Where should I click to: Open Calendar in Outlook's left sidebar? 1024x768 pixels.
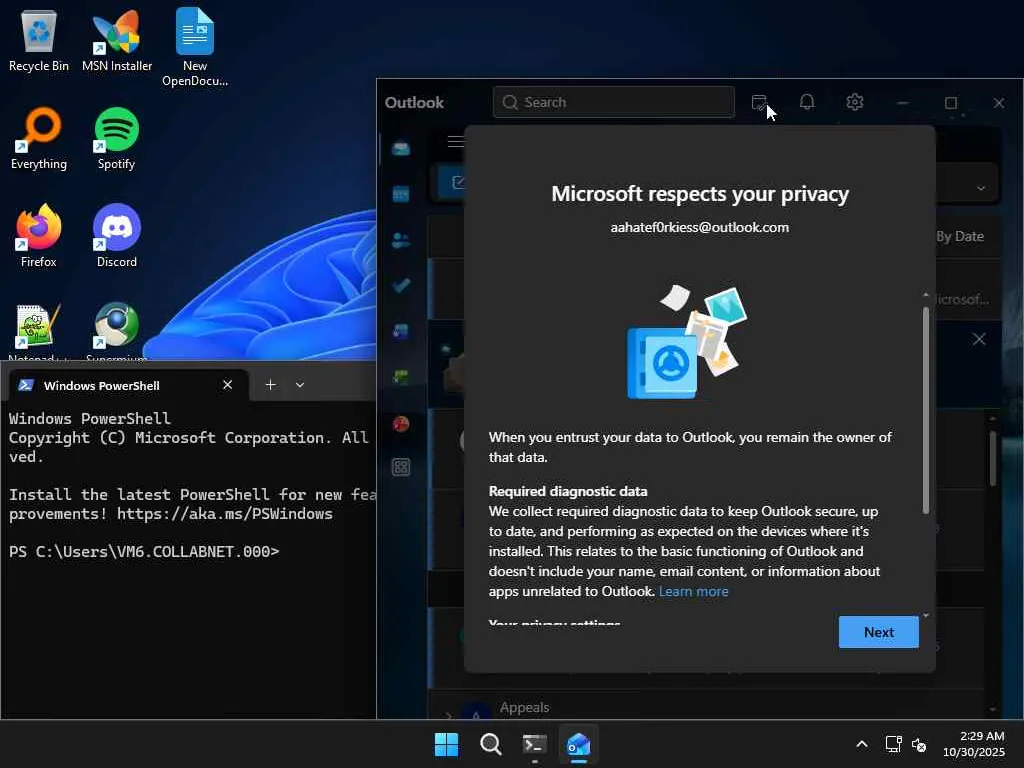coord(401,194)
